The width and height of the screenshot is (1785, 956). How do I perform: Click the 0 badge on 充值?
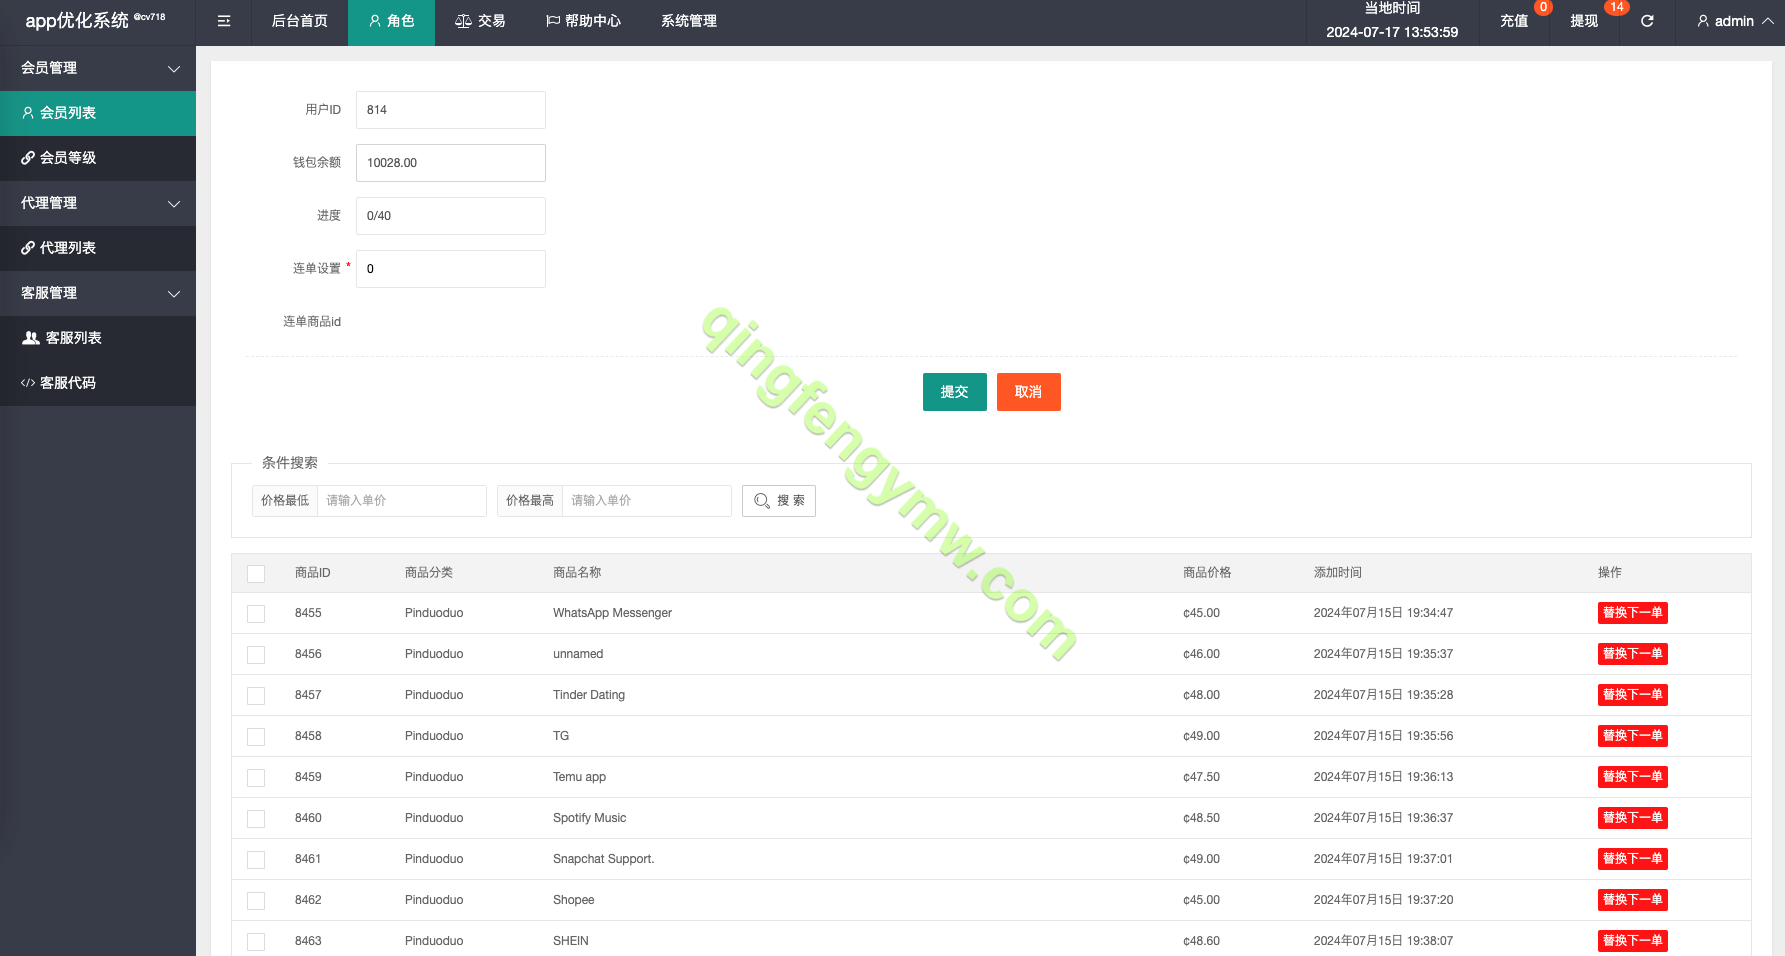pyautogui.click(x=1543, y=7)
